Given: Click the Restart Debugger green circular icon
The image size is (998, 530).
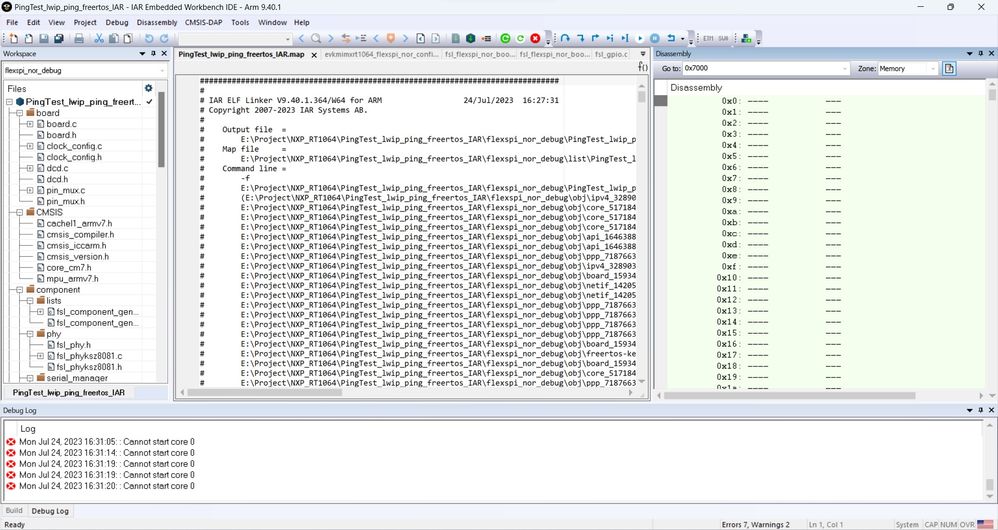Looking at the screenshot, I should pos(520,39).
